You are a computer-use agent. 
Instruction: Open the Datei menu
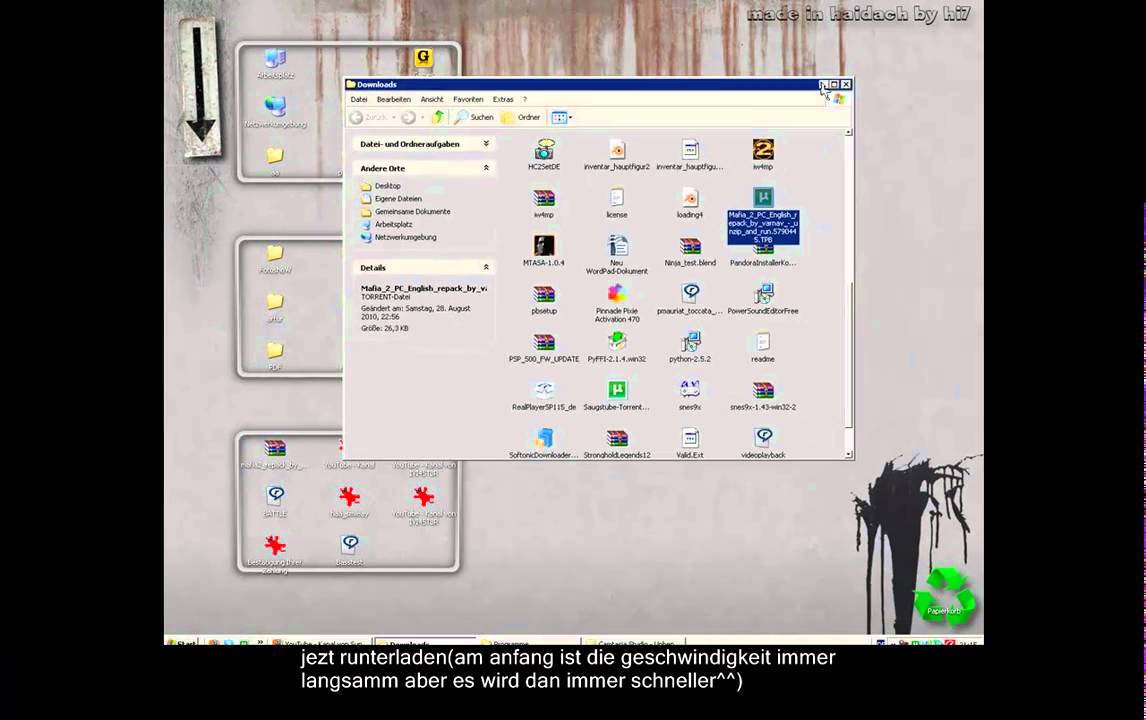point(359,99)
